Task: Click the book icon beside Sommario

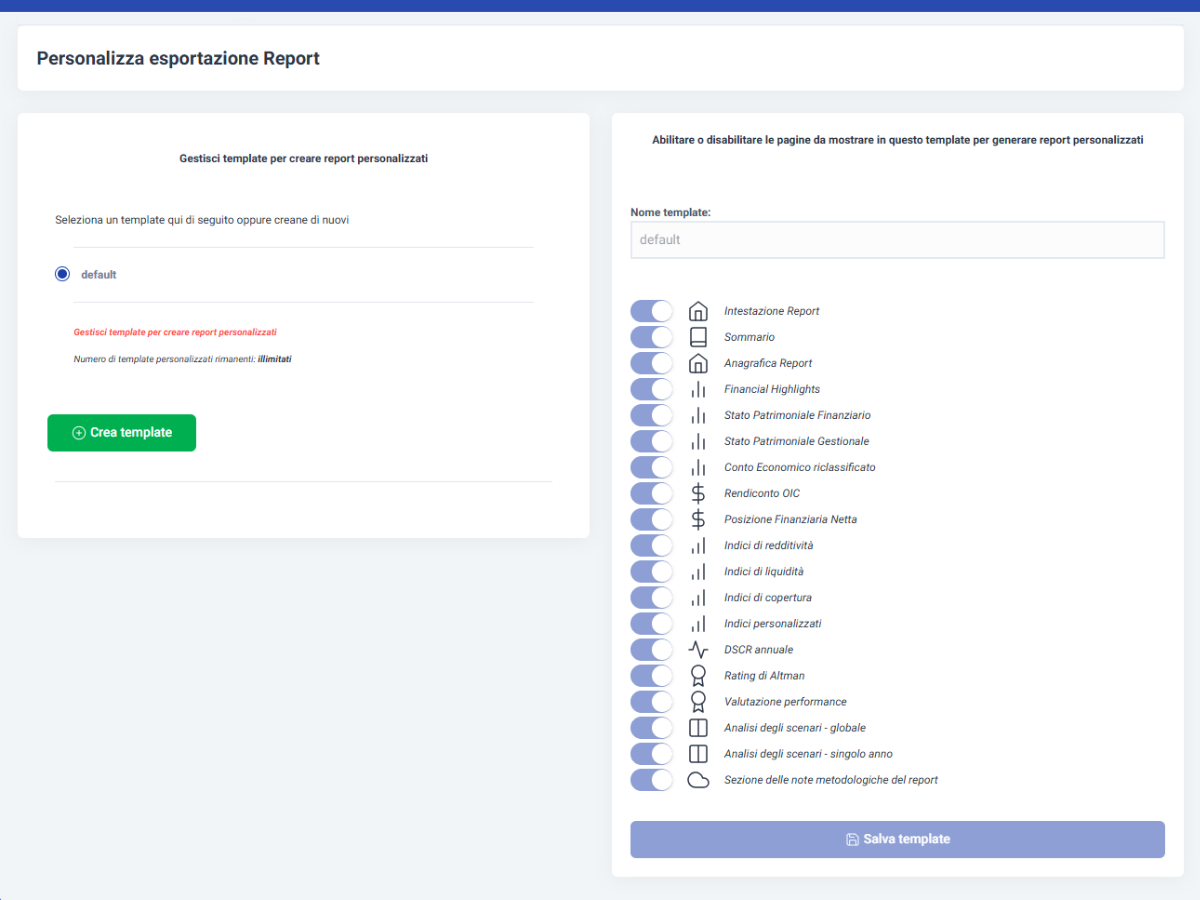Action: pyautogui.click(x=698, y=337)
